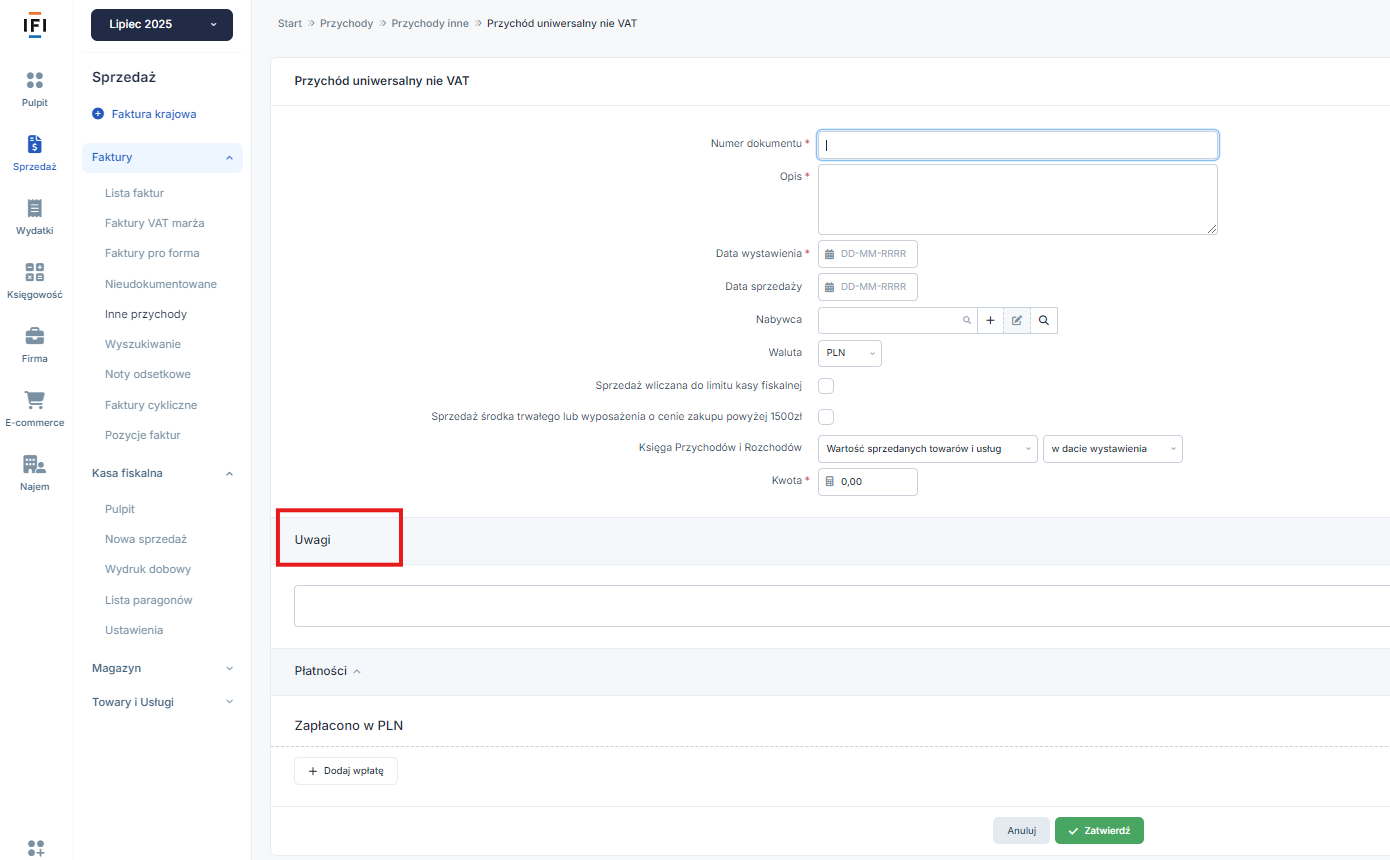Viewport: 1390px width, 860px height.
Task: Click into the Opis text area
Action: click(1018, 200)
